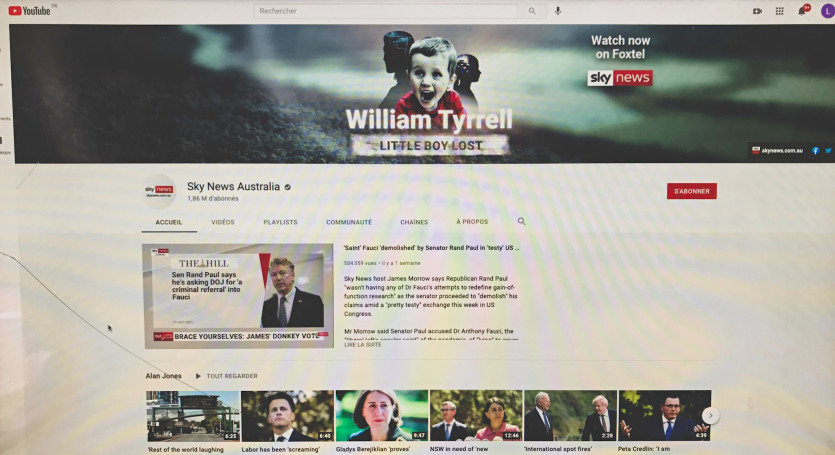Open the notifications bell
835x455 pixels.
point(802,11)
